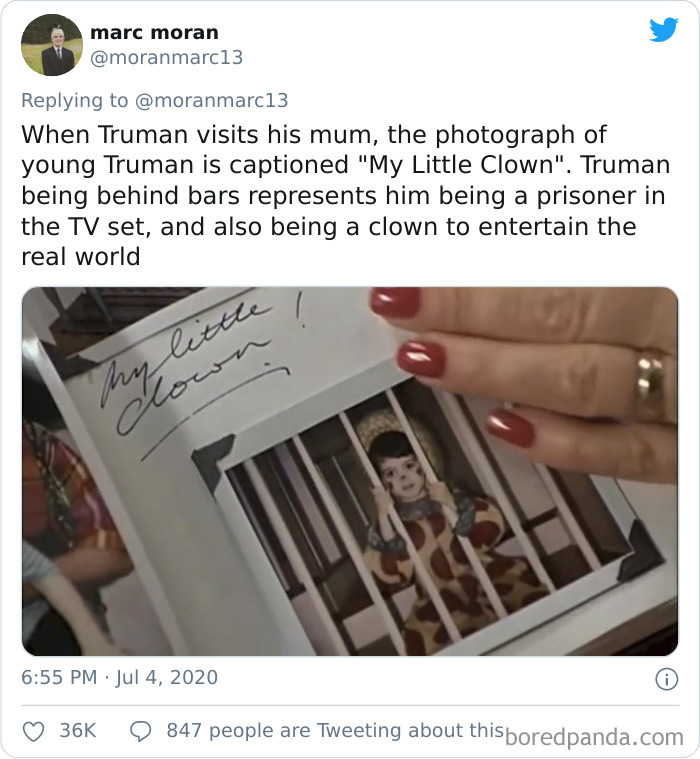Select the tweet text about Truman's mum
The width and height of the screenshot is (700, 759).
pyautogui.click(x=346, y=196)
